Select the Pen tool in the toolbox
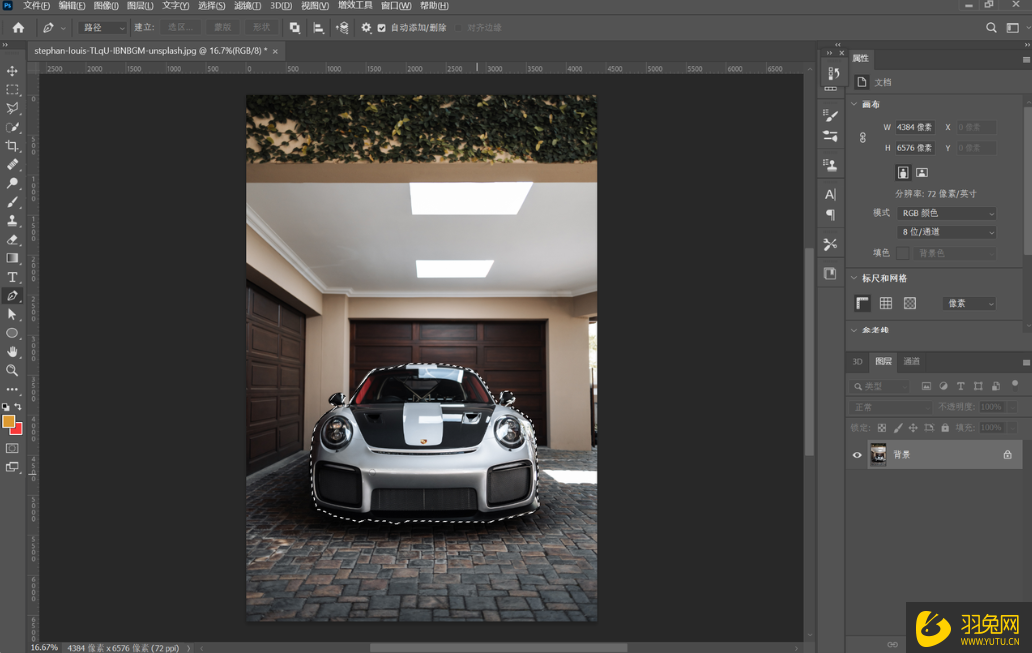1032x653 pixels. tap(12, 296)
